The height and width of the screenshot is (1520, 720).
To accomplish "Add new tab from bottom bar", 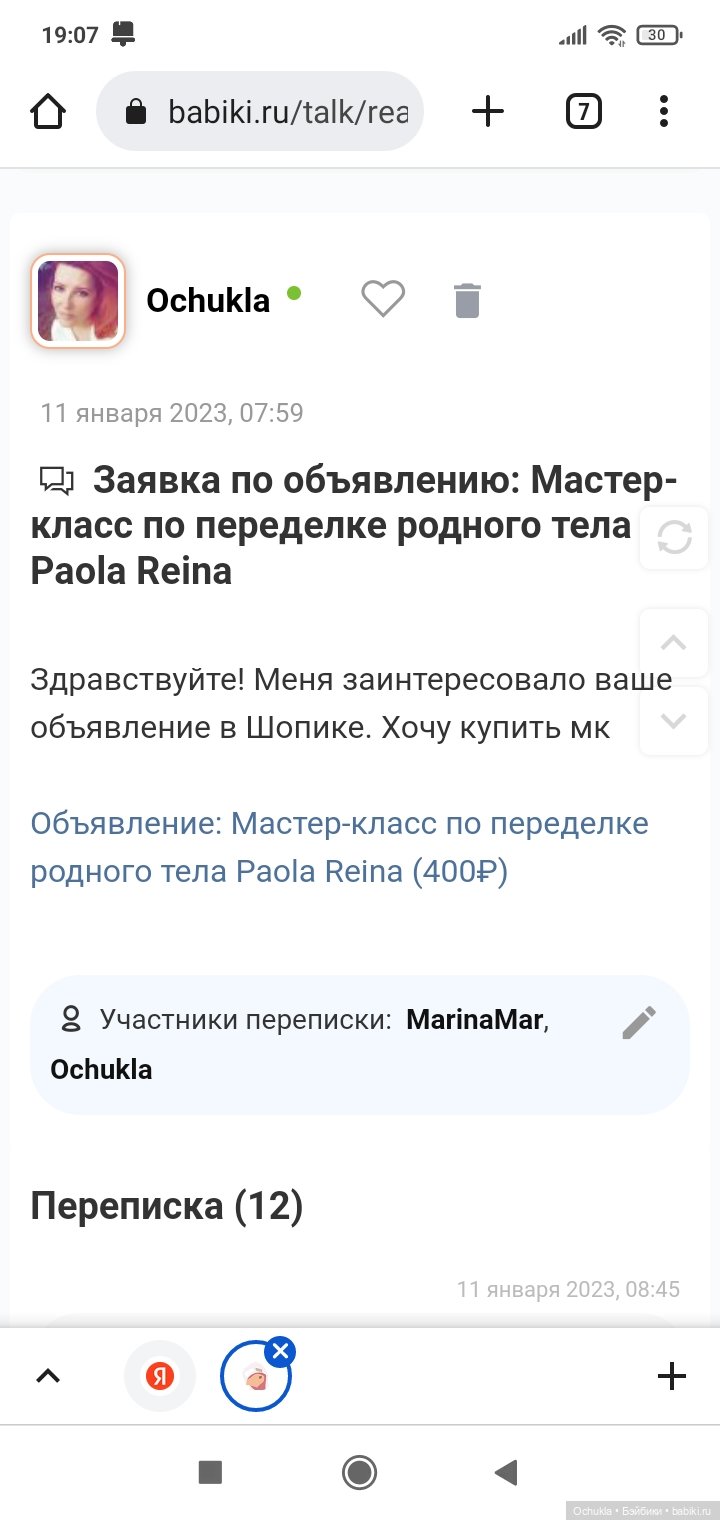I will point(672,1376).
